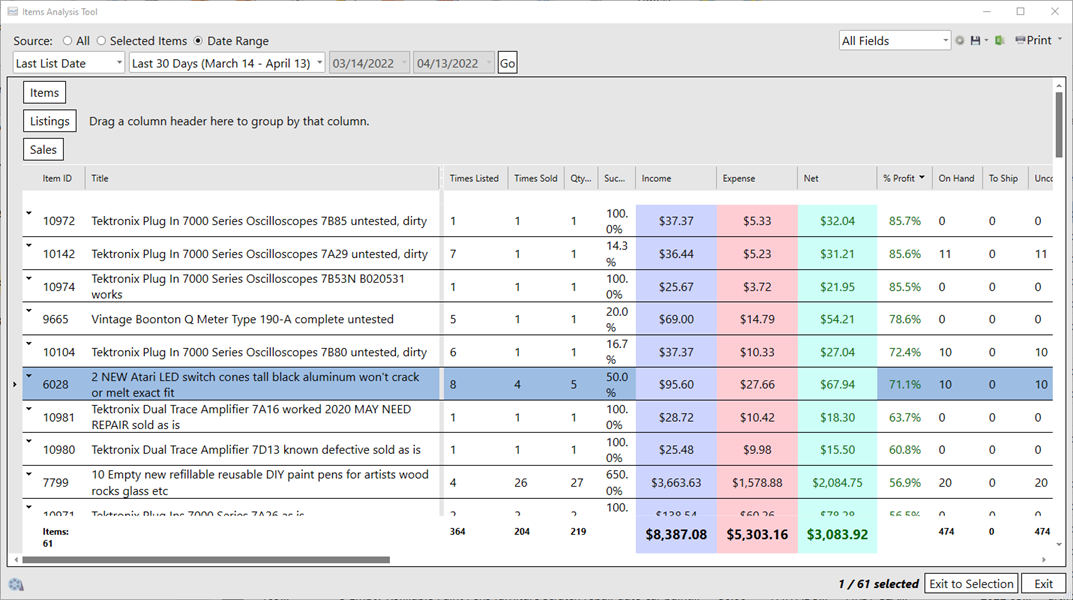Click the $54.21 net cell
Screen dimensions: 1073x600
[x=837, y=319]
